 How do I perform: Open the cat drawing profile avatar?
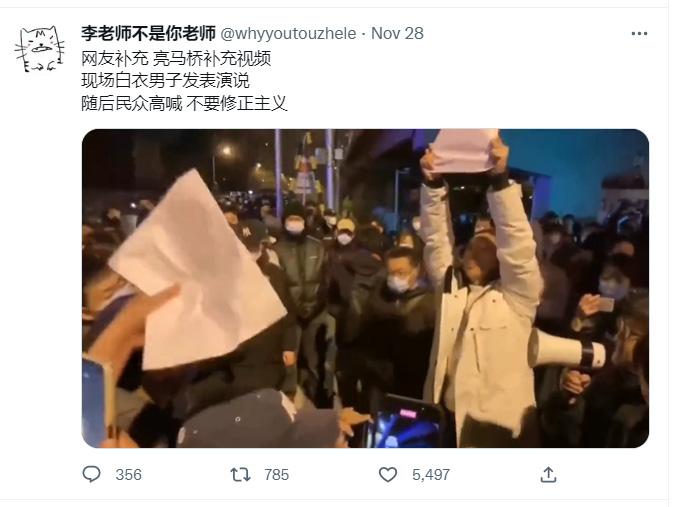[x=39, y=49]
